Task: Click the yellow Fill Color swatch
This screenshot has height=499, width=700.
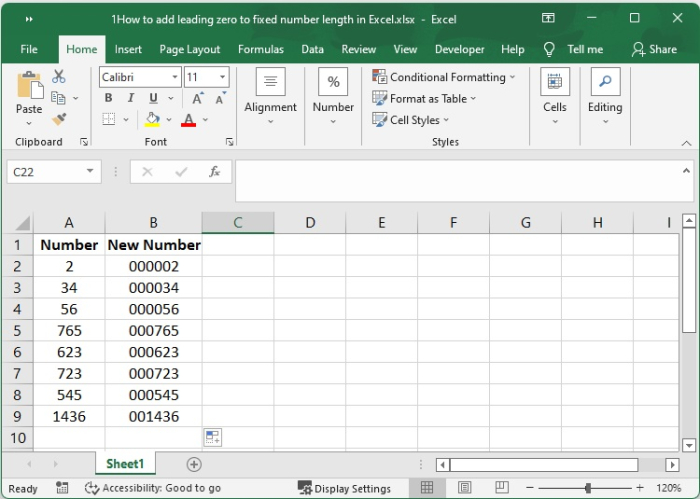Action: click(152, 120)
